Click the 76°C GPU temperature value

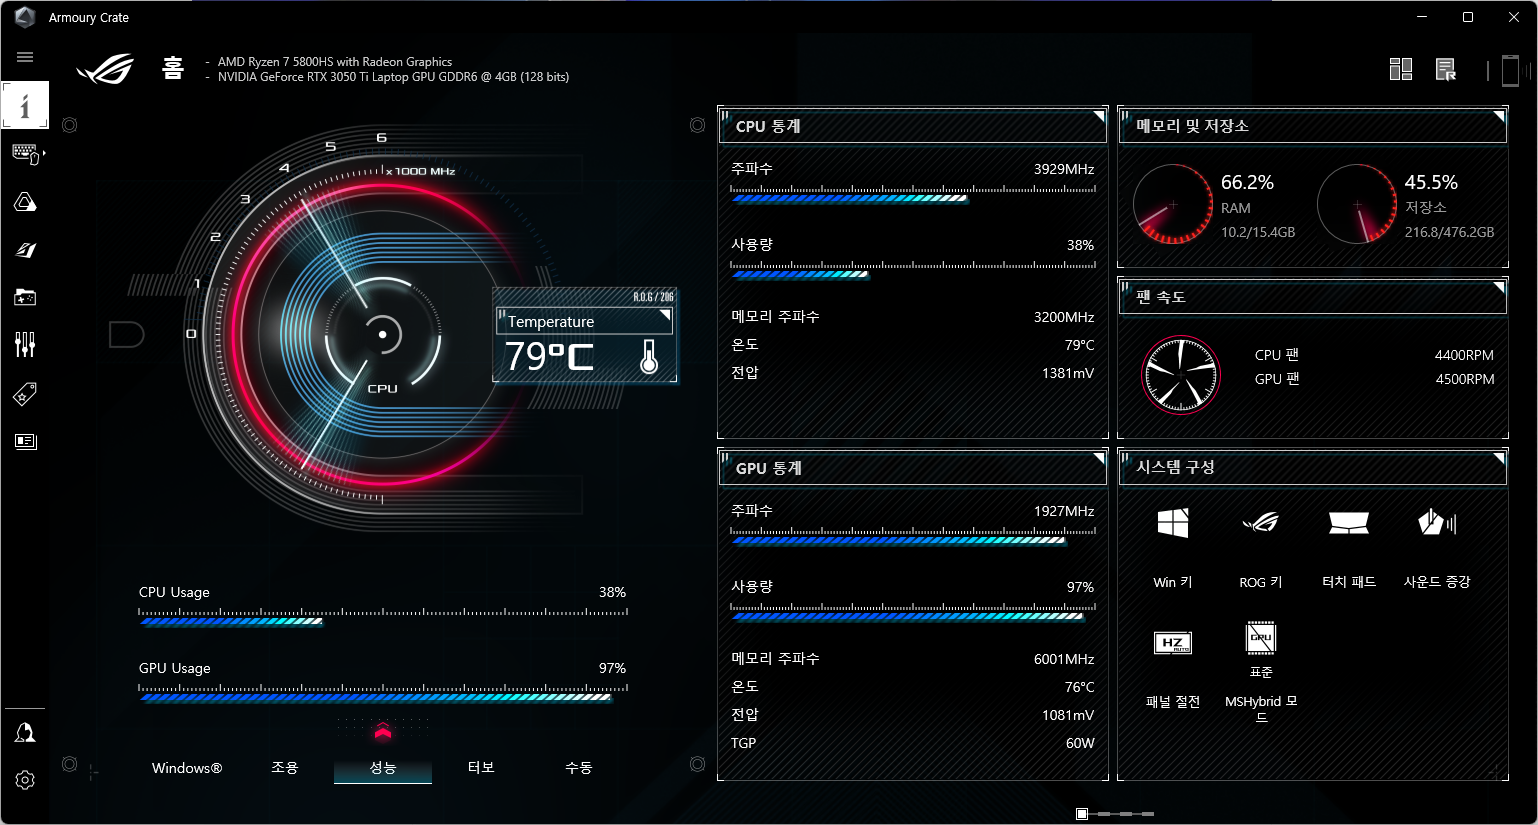(x=1080, y=687)
